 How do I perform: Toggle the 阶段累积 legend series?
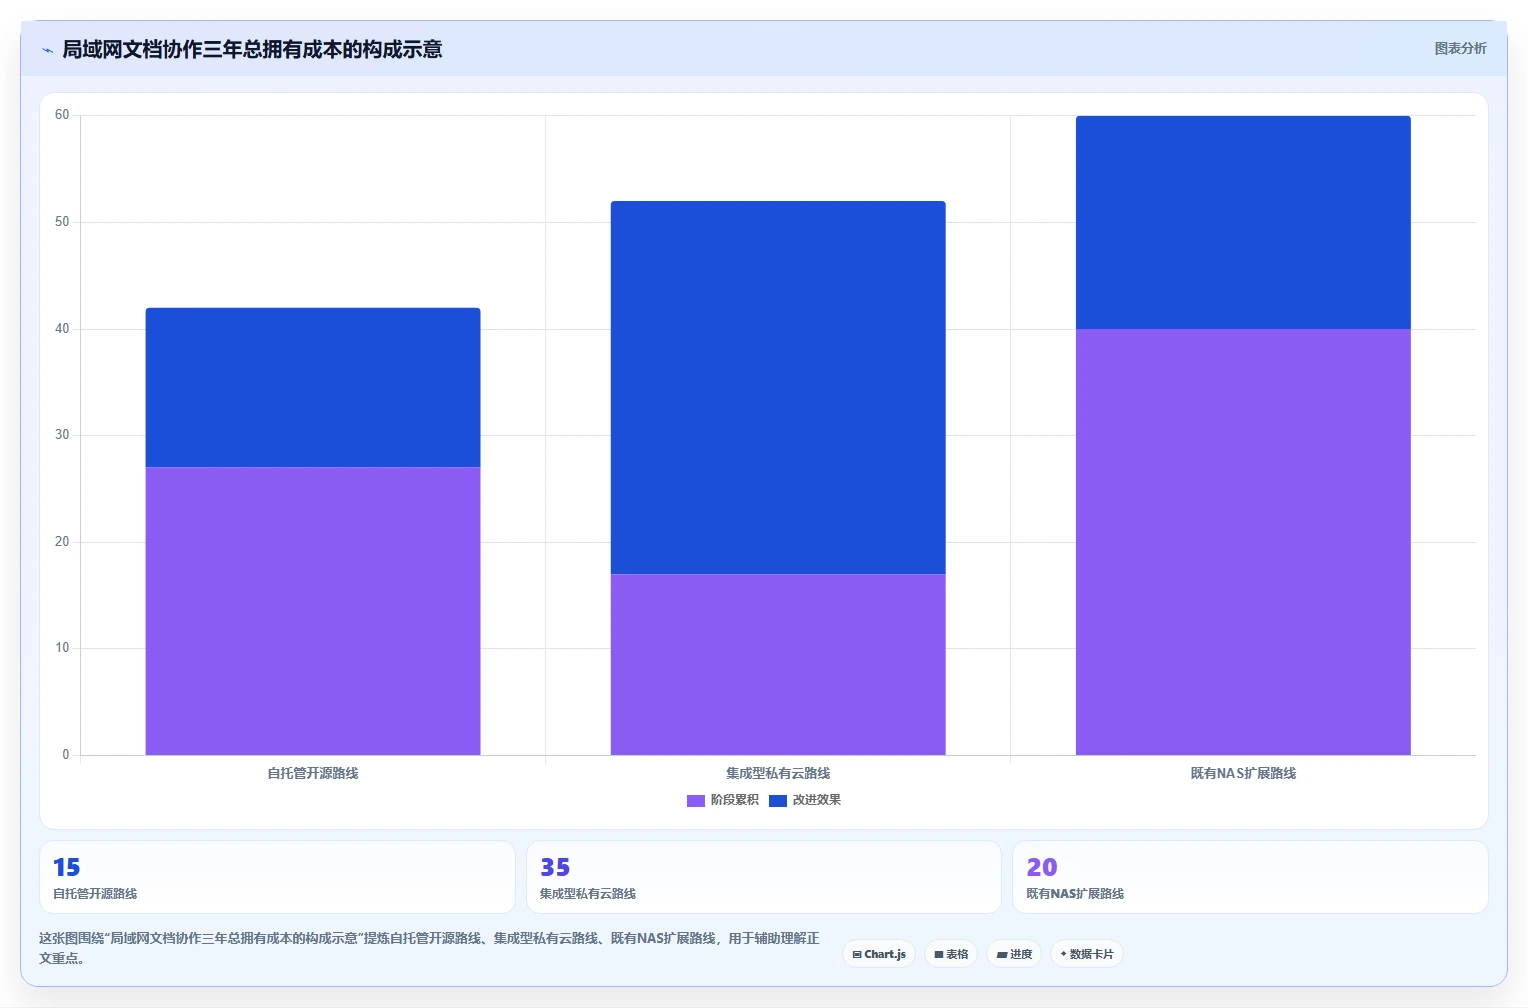(723, 800)
